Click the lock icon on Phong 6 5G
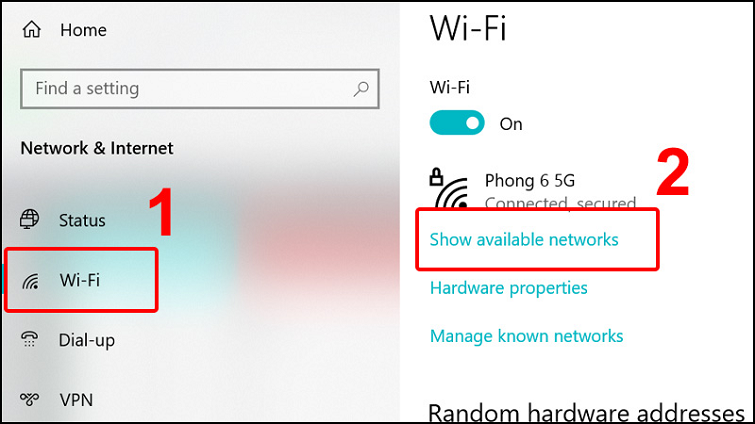 tap(436, 177)
